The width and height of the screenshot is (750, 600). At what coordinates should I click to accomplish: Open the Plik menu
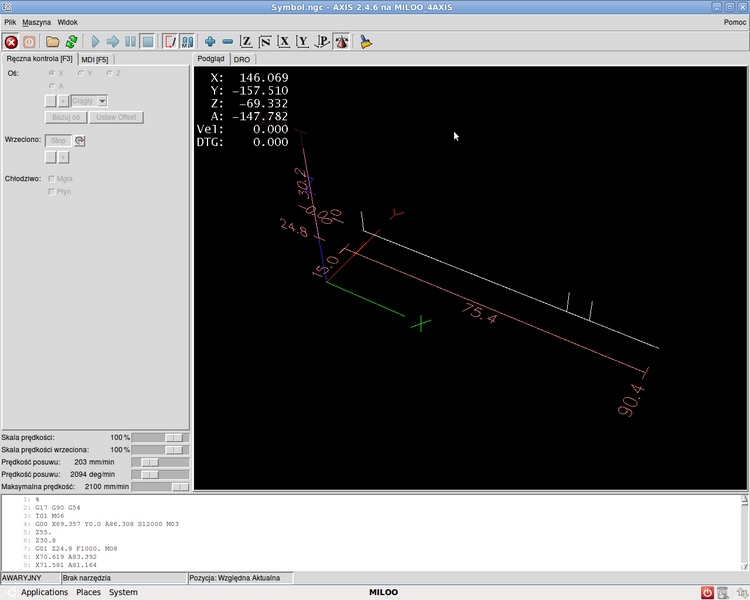point(10,22)
